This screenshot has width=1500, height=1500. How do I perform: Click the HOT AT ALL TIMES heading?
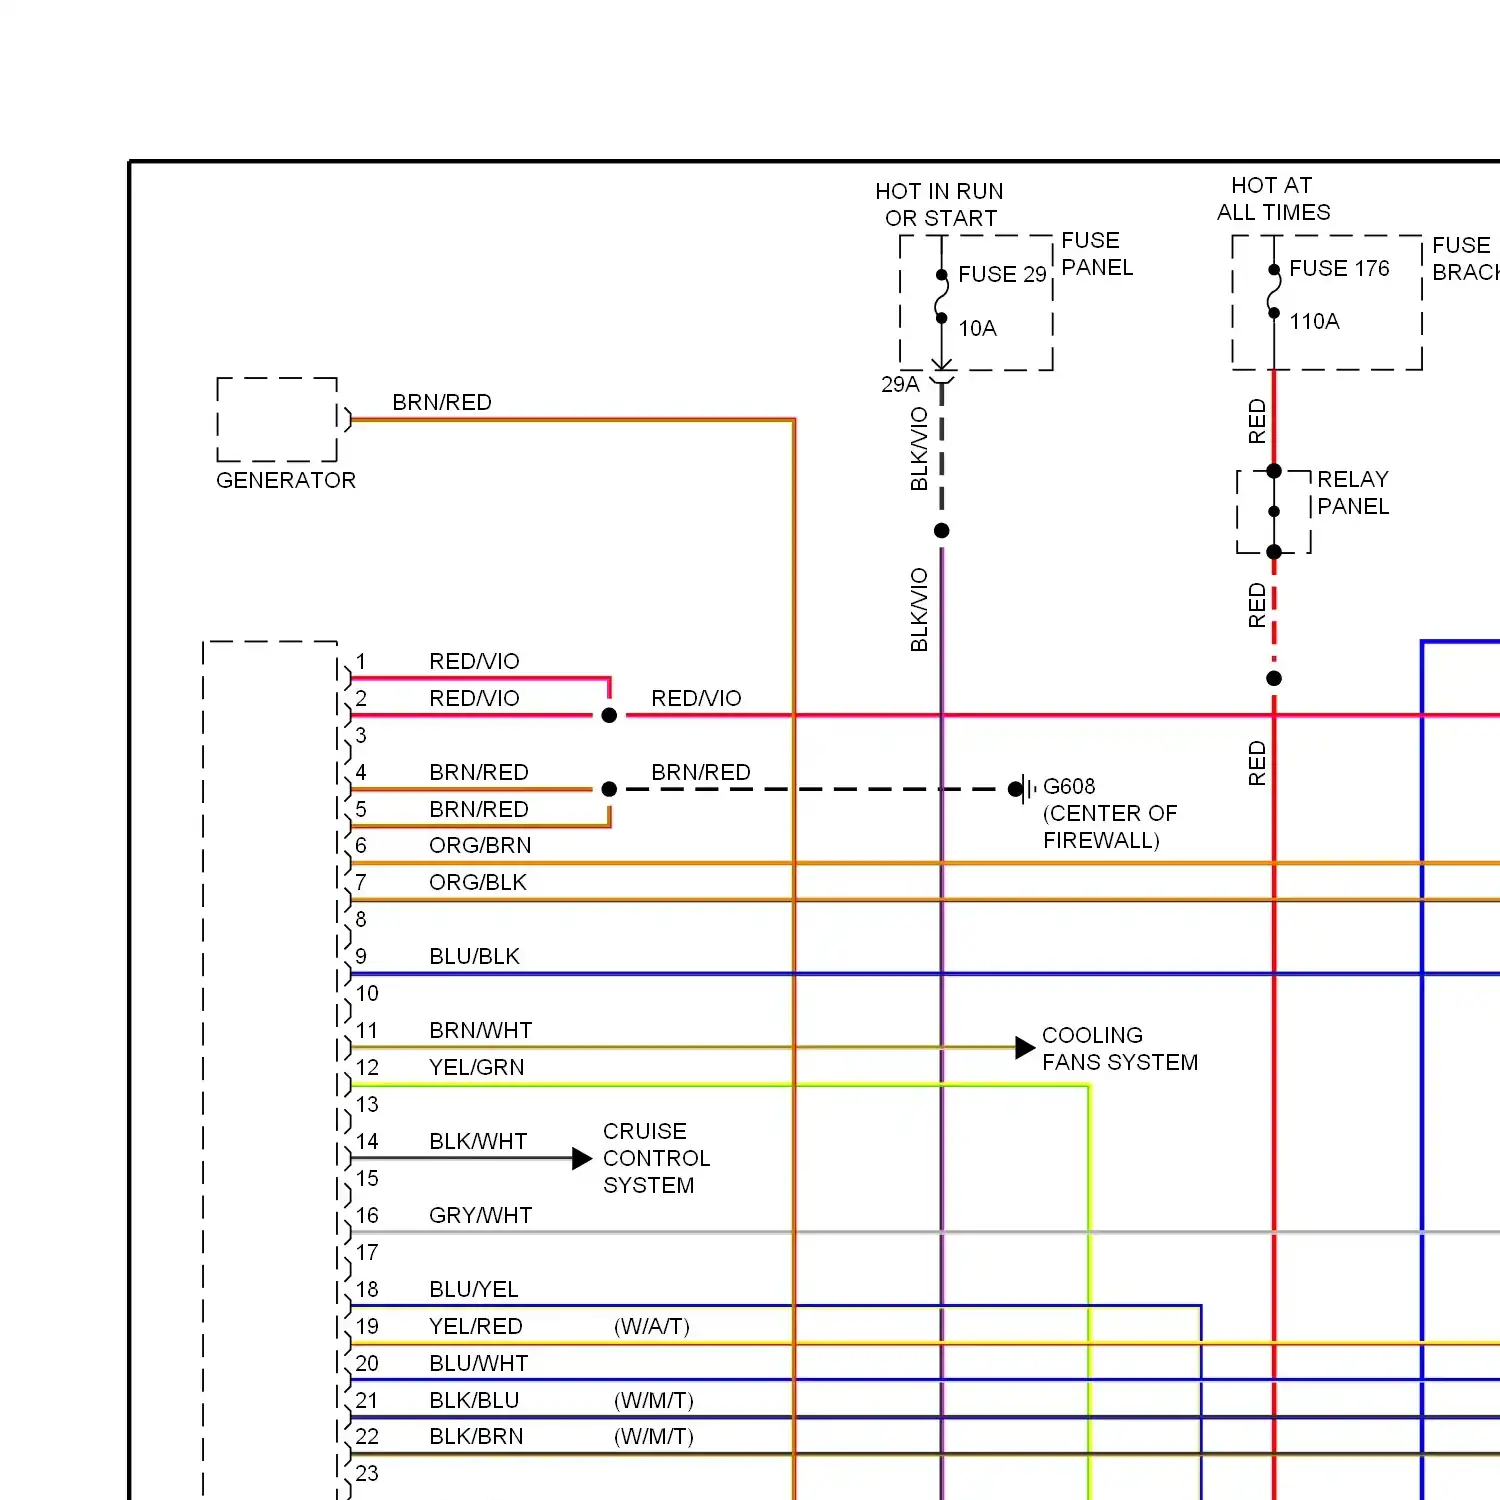(x=1273, y=198)
